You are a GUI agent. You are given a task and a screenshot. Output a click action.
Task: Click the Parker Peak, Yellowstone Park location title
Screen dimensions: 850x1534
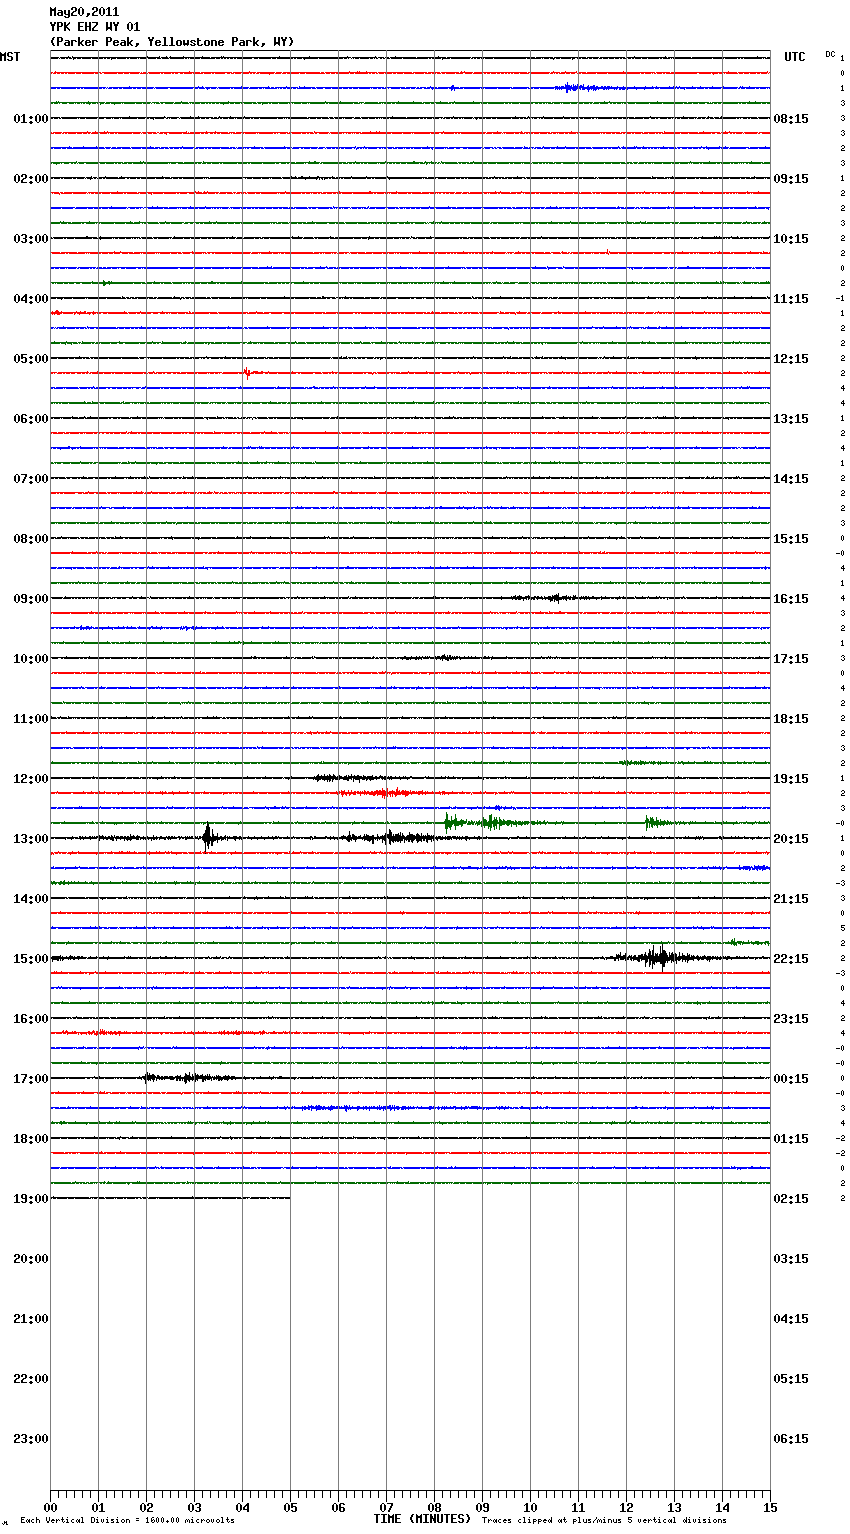pyautogui.click(x=172, y=42)
